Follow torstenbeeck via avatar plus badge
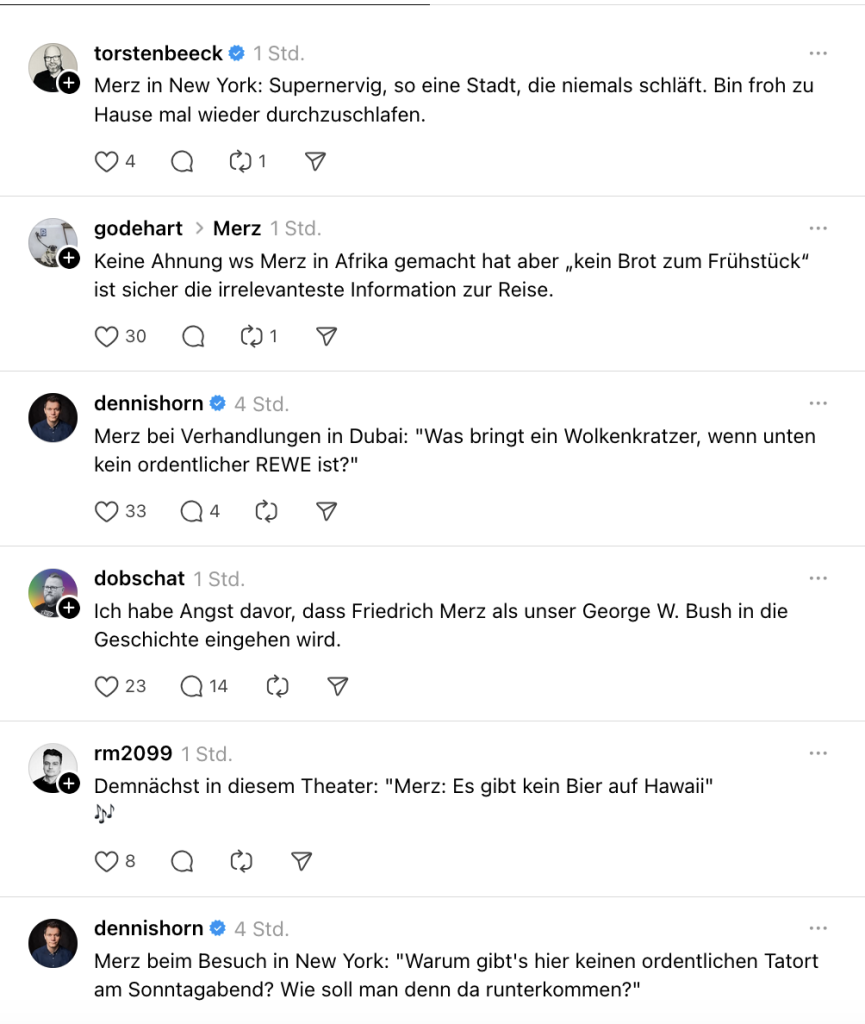The width and height of the screenshot is (865, 1024). (69, 84)
